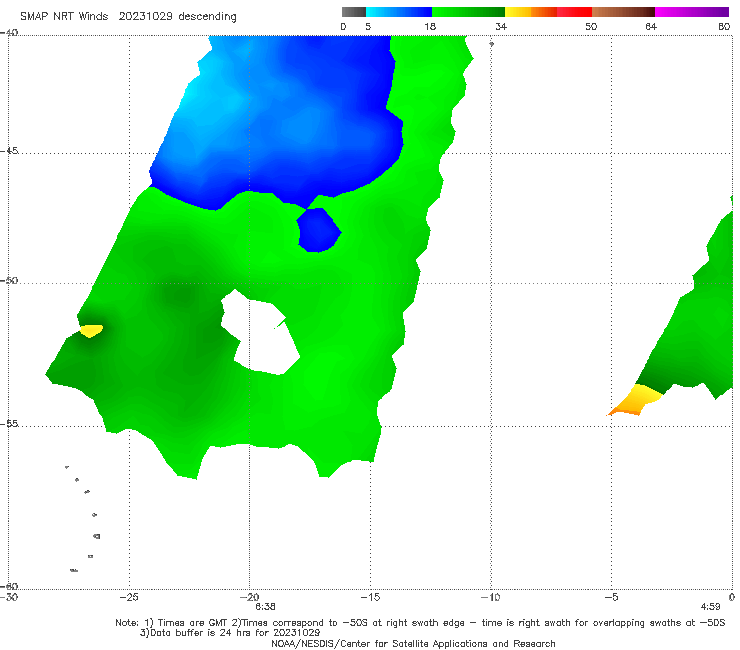Click the color bar label "64"
Image resolution: width=740 pixels, height=650 pixels.
click(x=651, y=26)
